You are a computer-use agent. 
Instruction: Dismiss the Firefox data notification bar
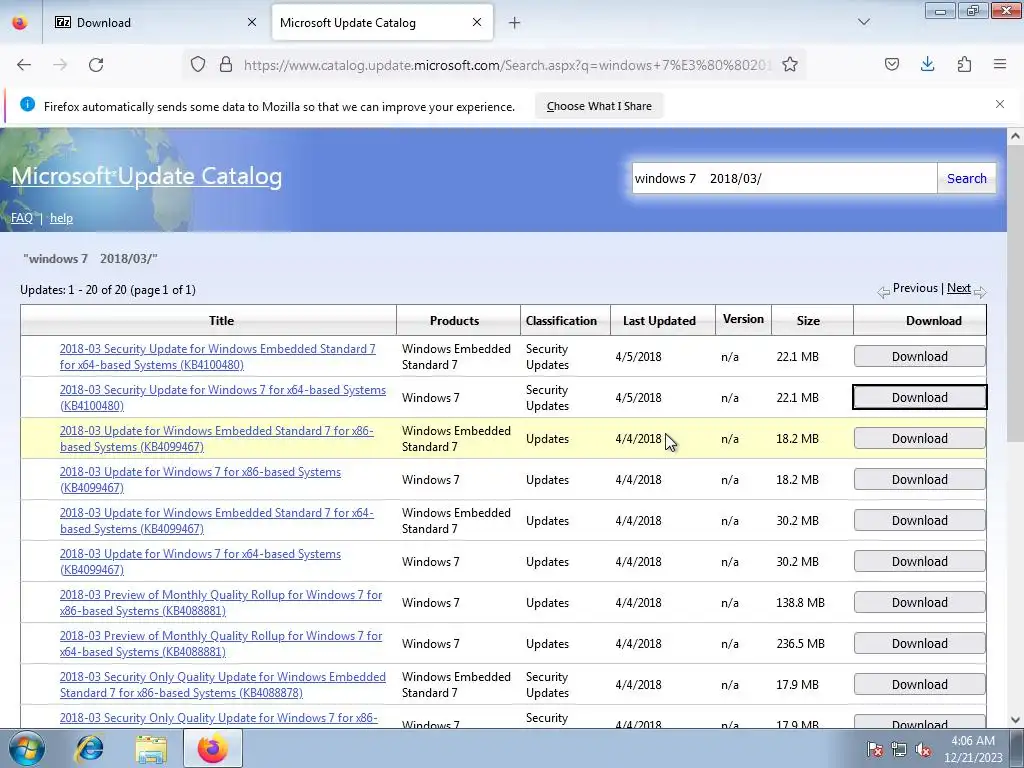(1000, 104)
